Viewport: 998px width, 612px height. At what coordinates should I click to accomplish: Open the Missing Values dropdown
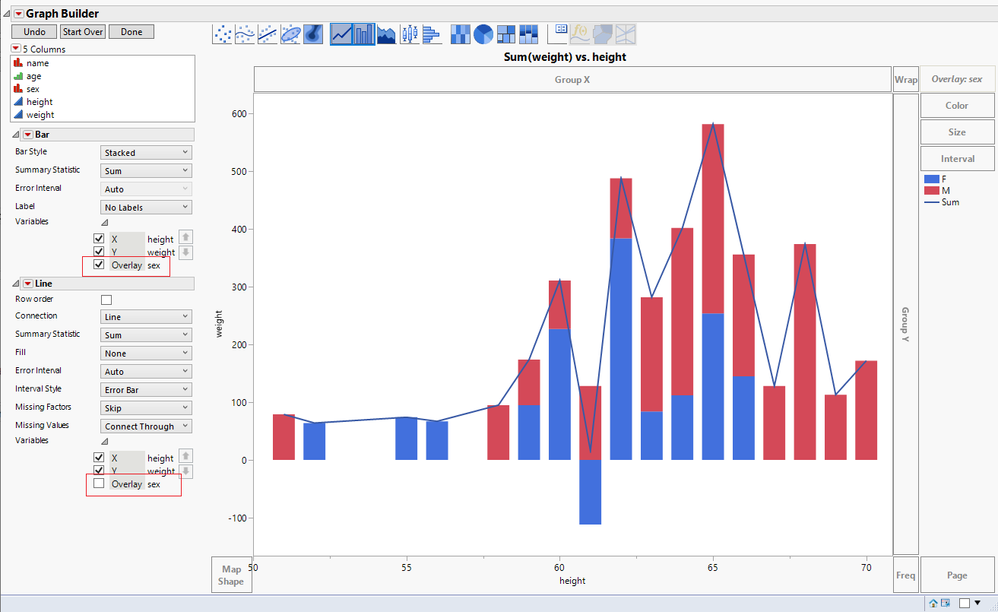pos(146,426)
